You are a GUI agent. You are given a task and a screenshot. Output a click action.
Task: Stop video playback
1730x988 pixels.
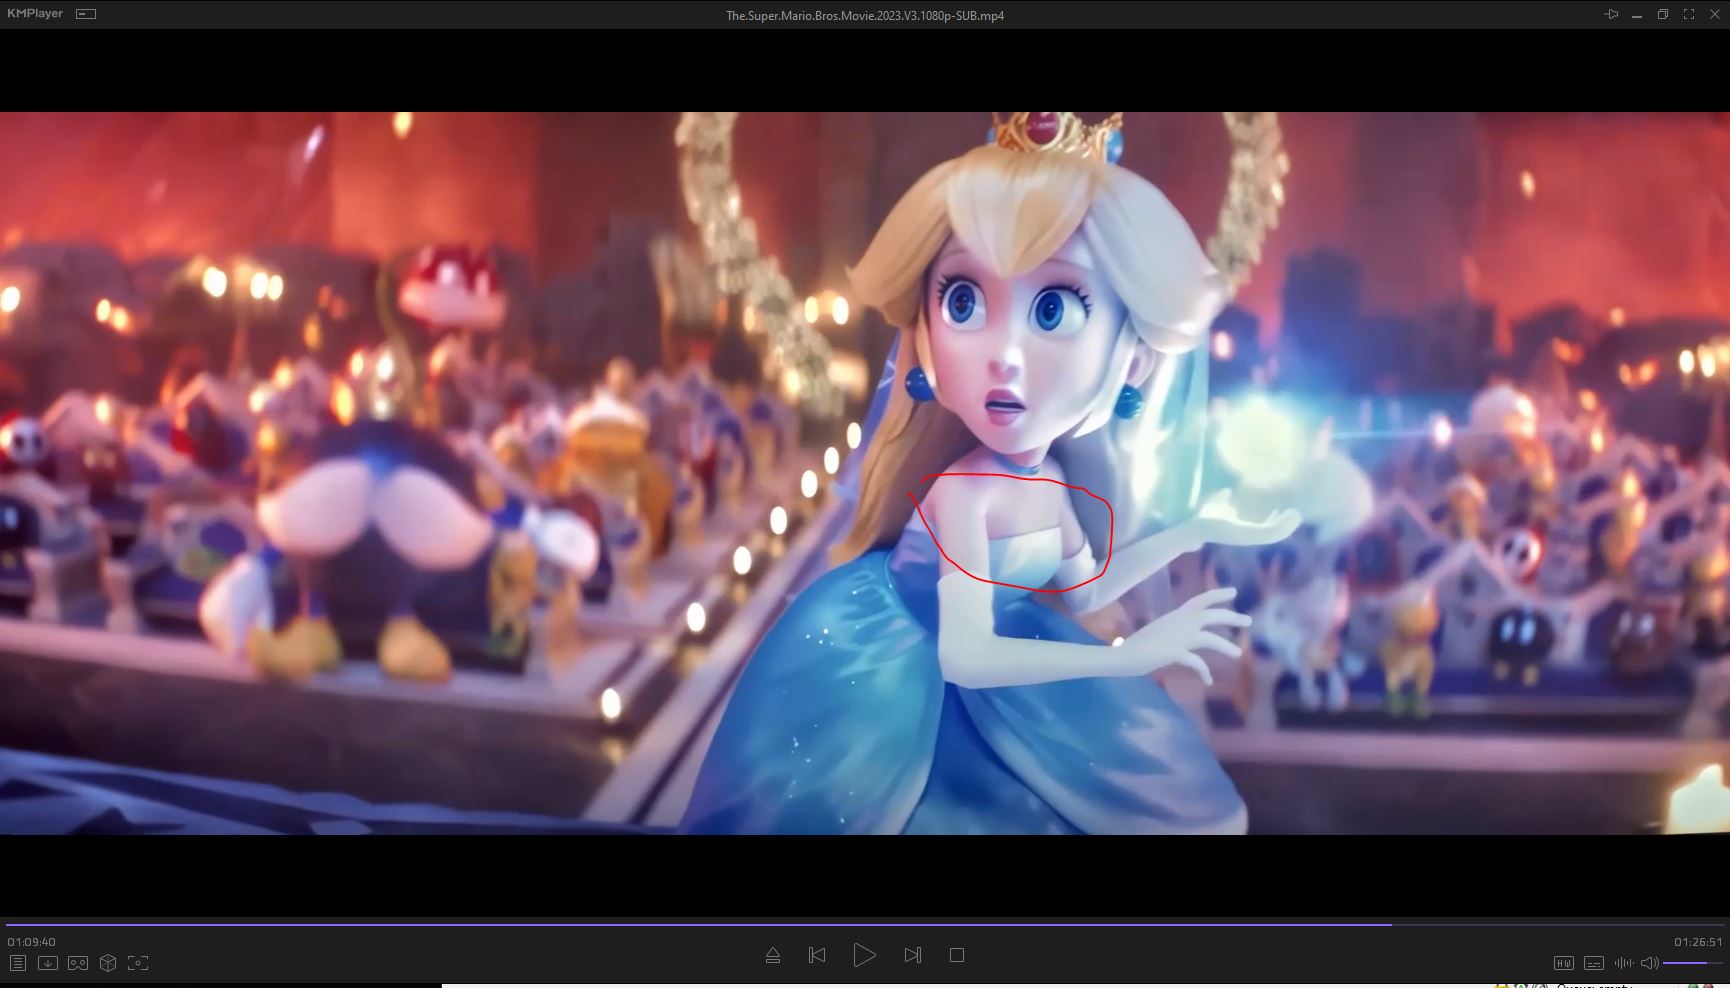(957, 956)
